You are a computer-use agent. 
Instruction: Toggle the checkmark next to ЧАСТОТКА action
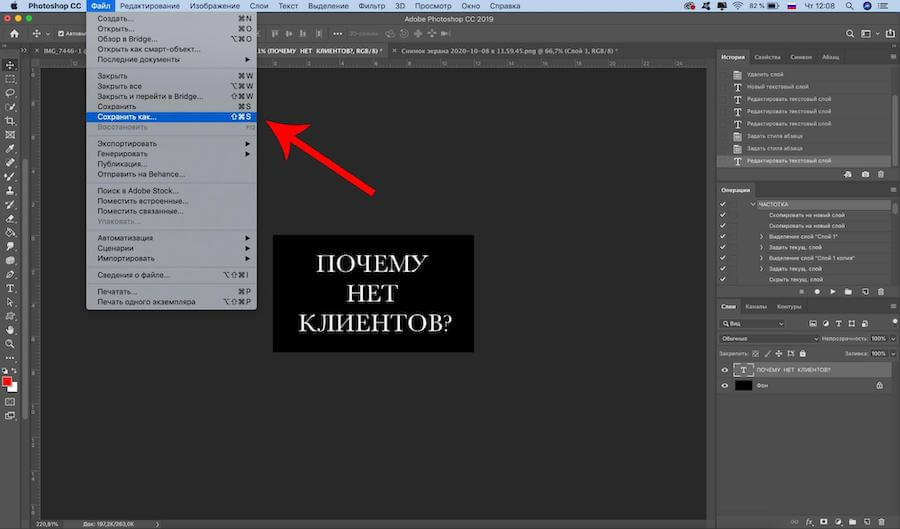click(x=724, y=204)
